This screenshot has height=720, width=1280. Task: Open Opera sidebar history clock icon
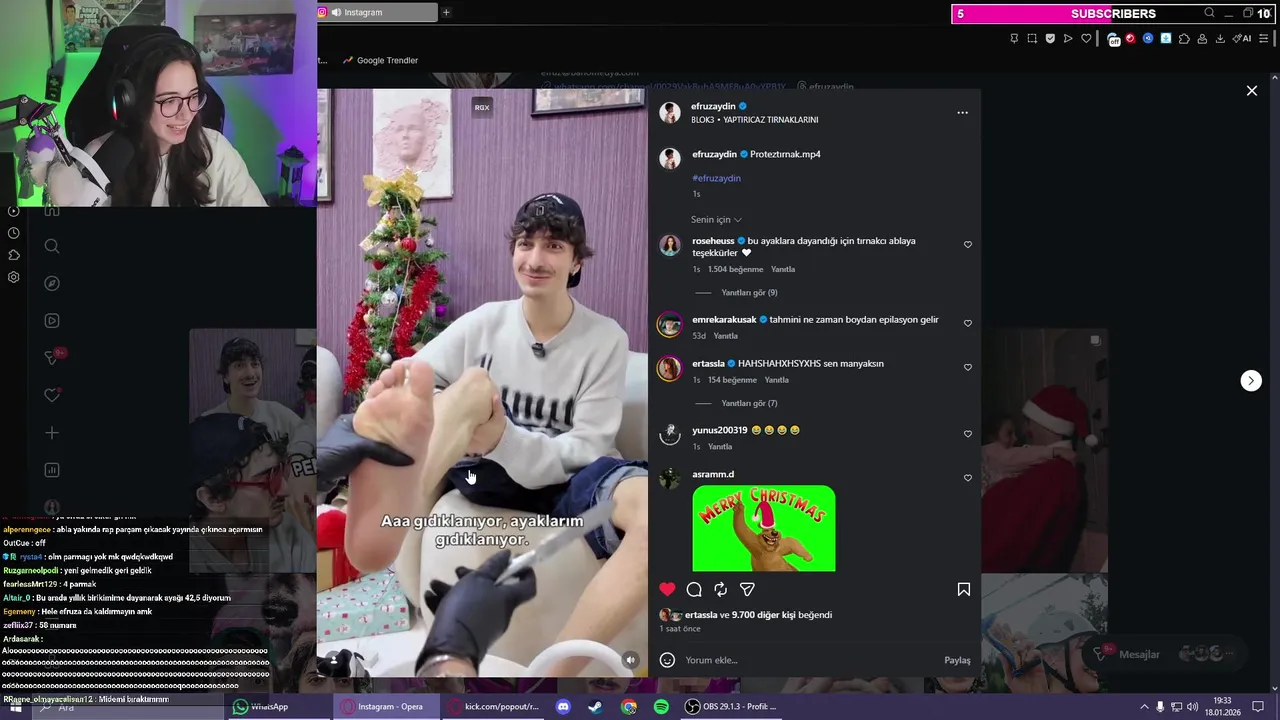[x=13, y=233]
